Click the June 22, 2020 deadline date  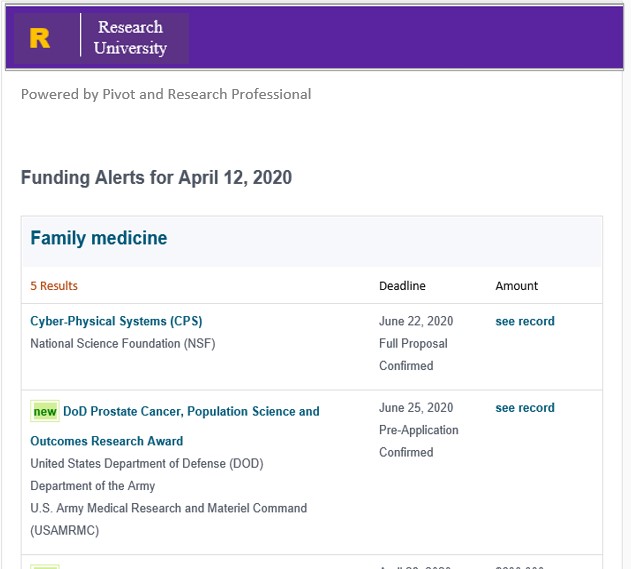[x=416, y=321]
